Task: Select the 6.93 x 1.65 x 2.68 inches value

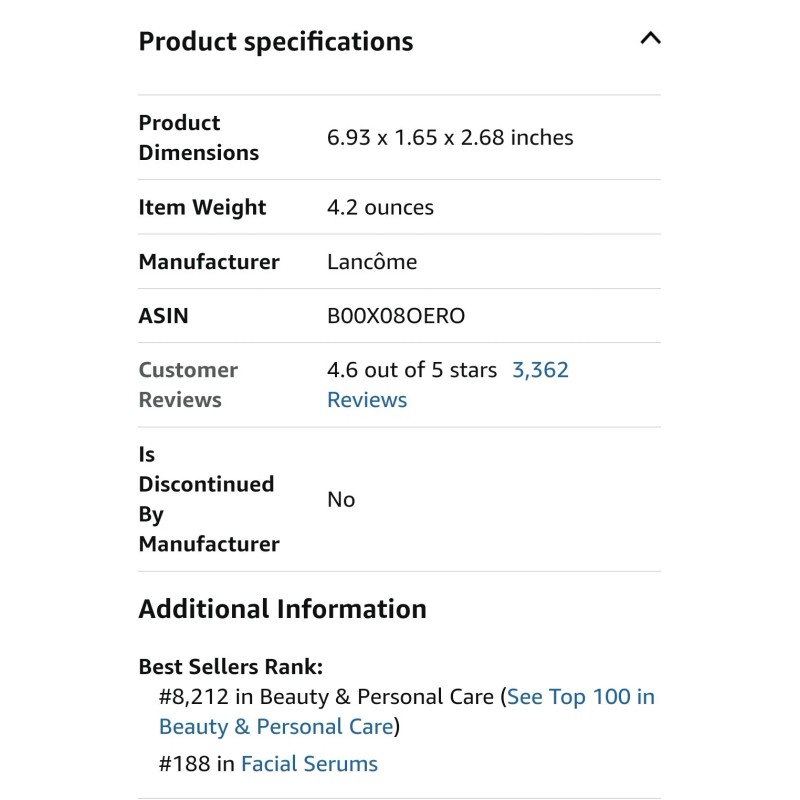Action: click(450, 138)
